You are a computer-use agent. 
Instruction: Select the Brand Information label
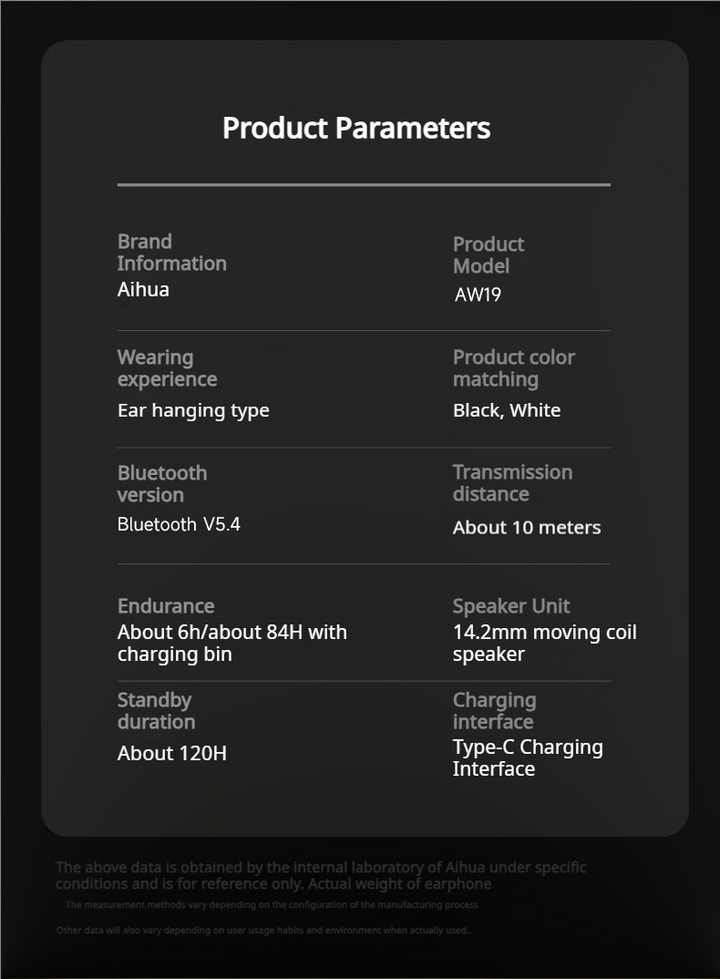(x=171, y=252)
